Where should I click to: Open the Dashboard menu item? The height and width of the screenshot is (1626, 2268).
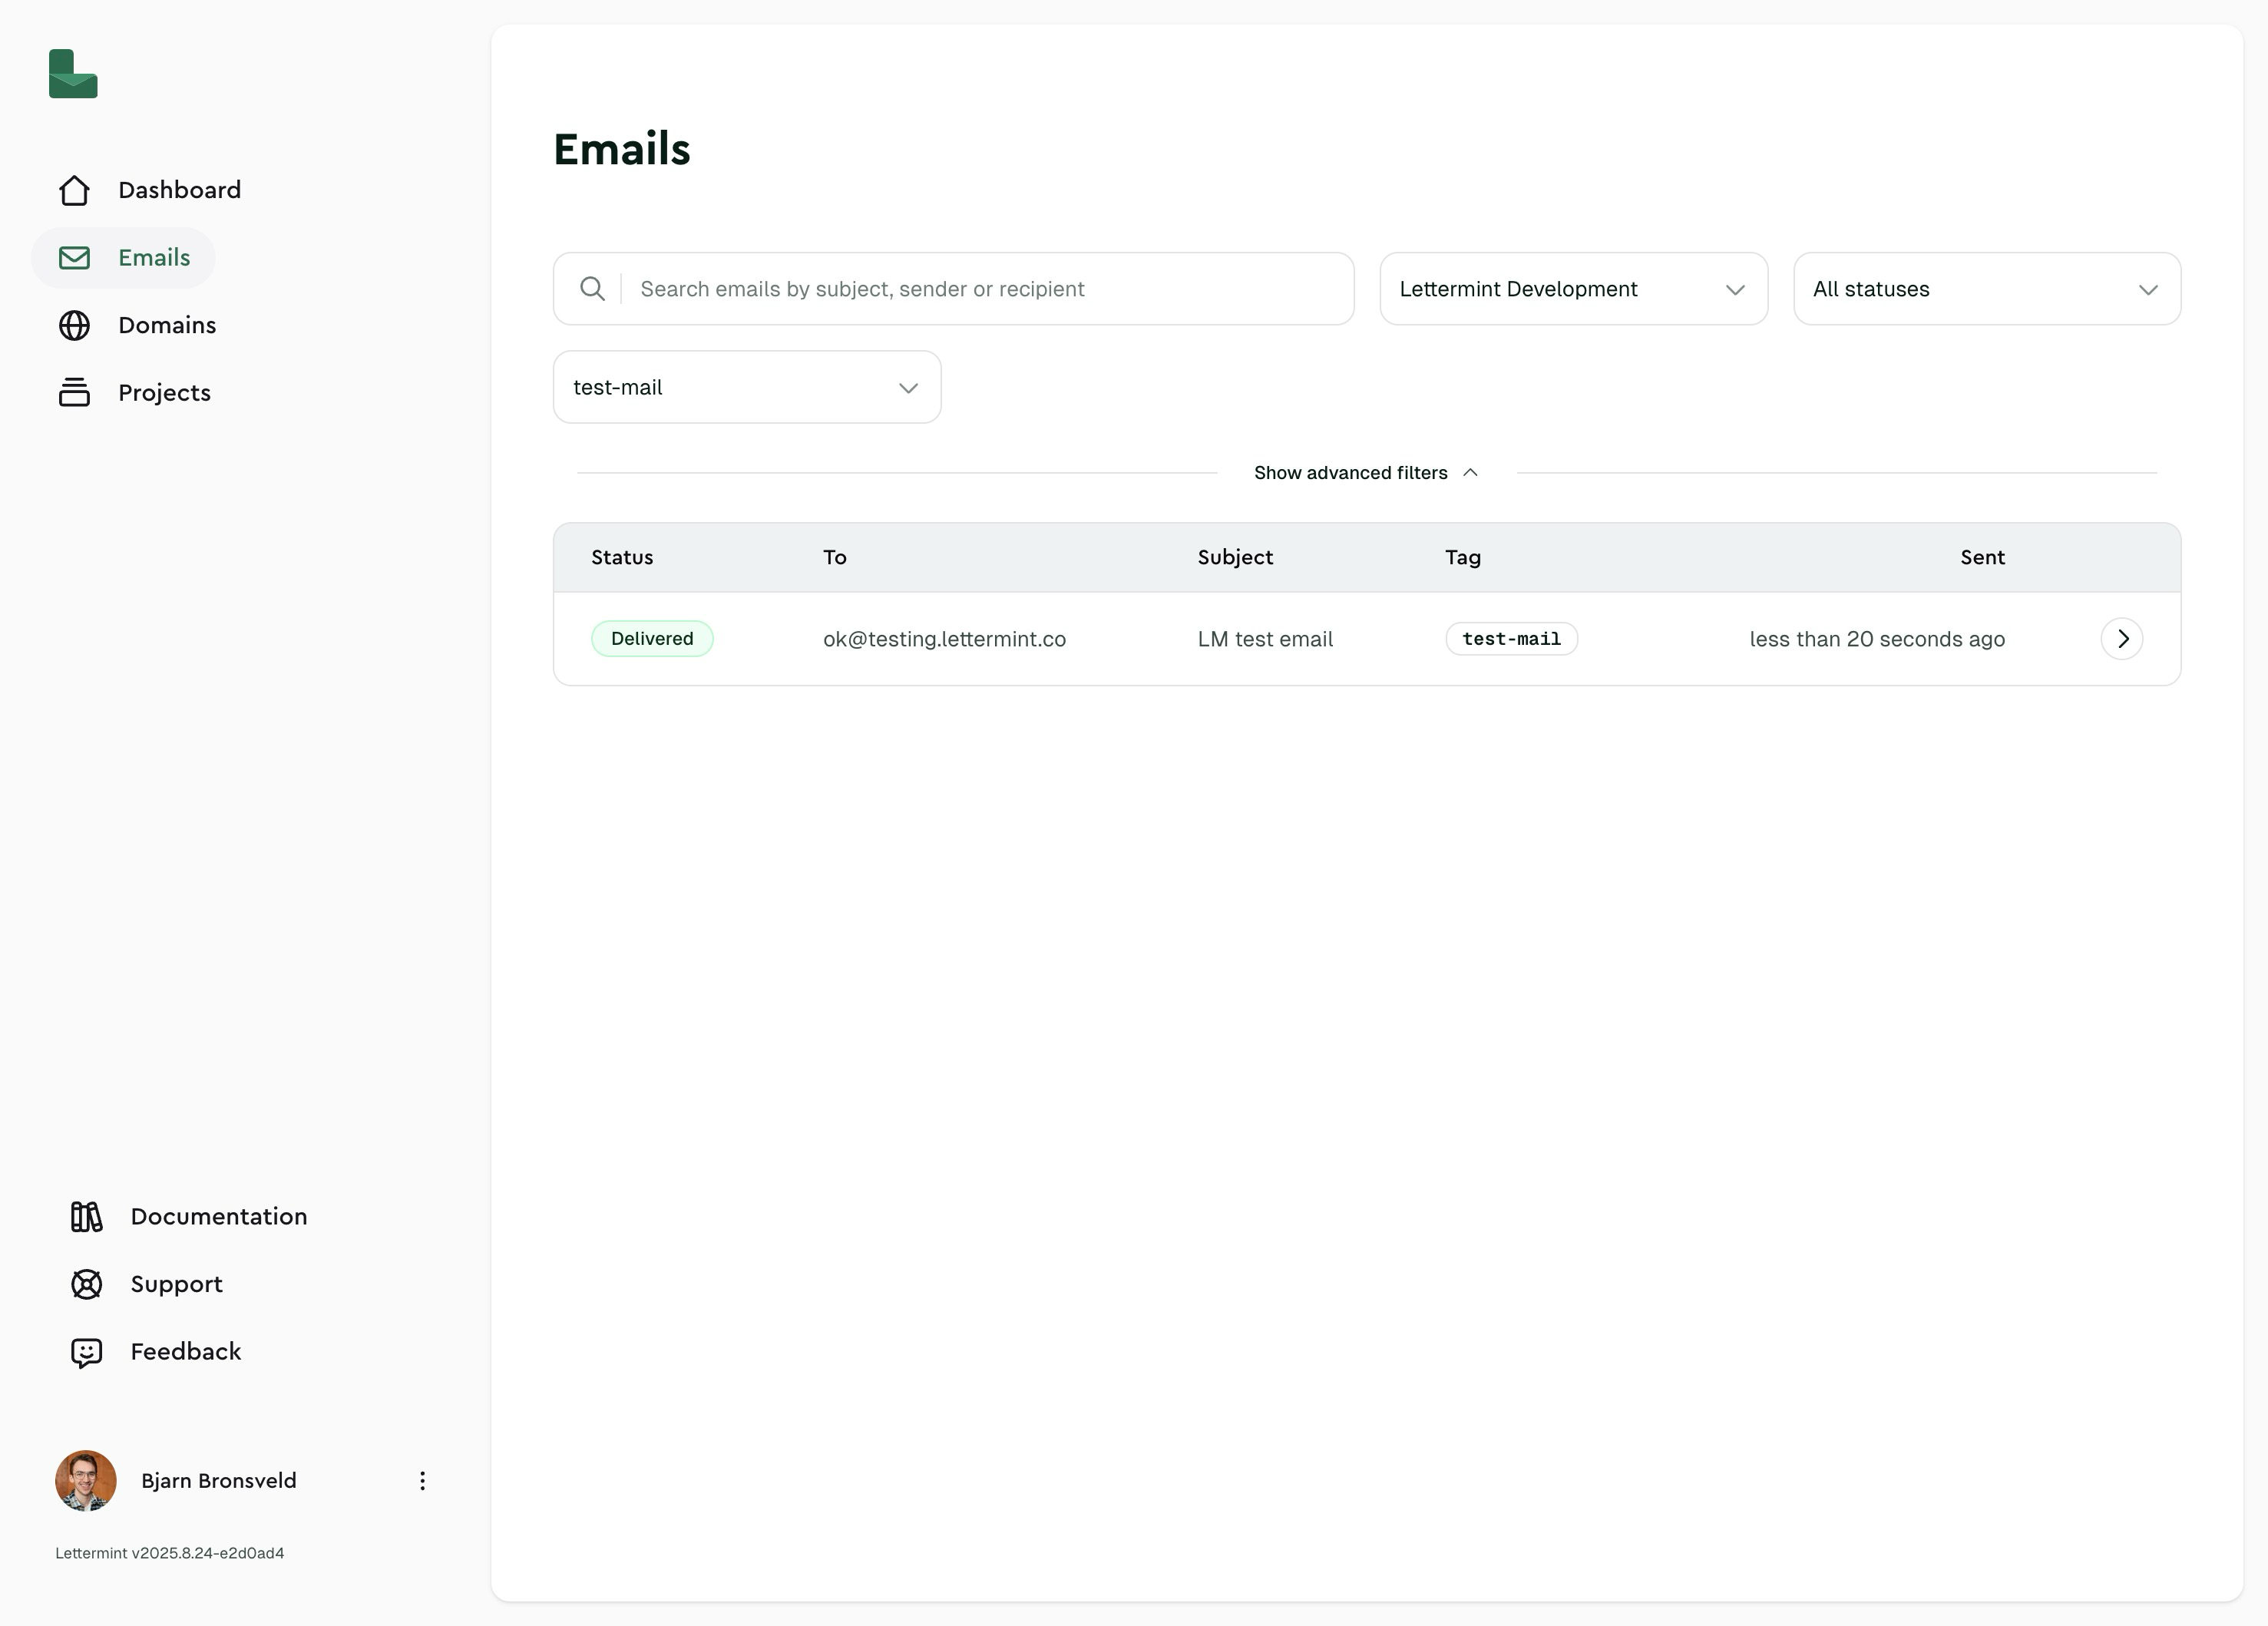[x=179, y=190]
